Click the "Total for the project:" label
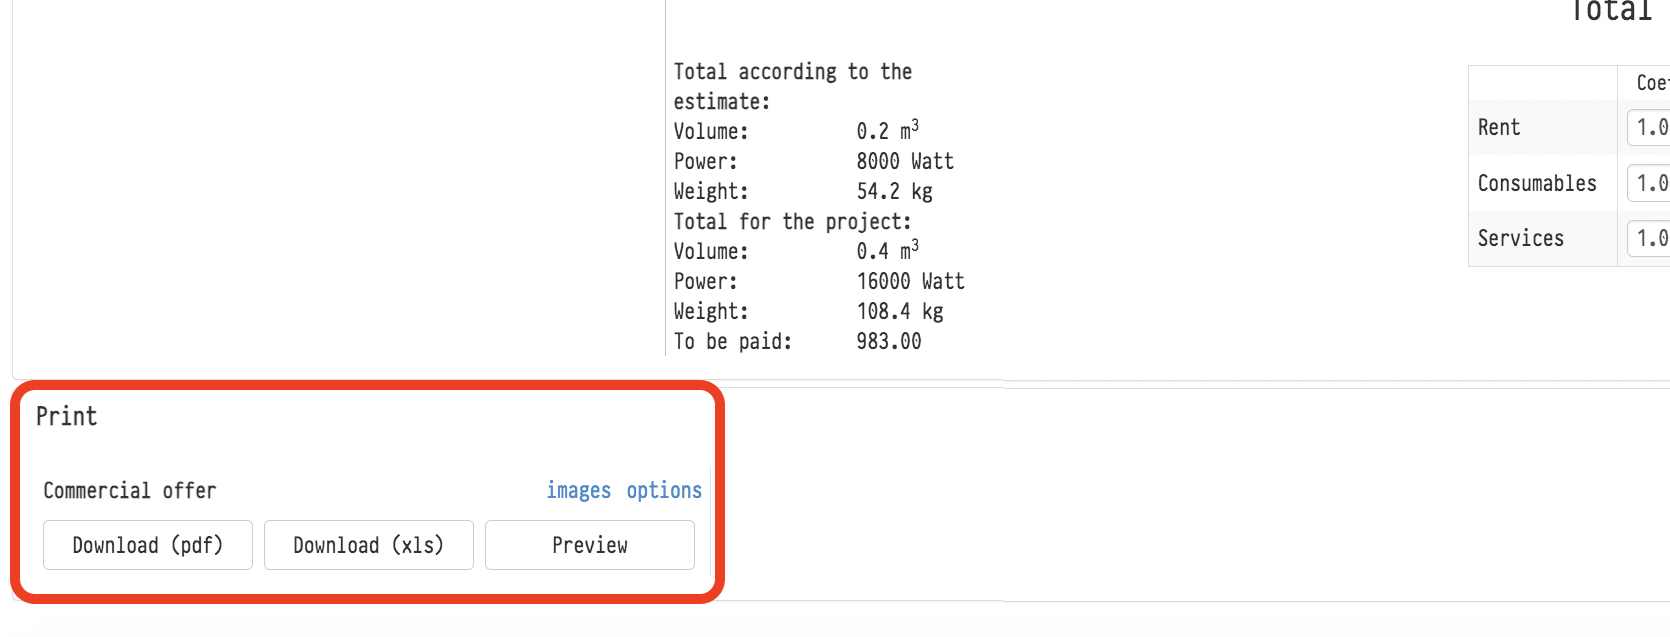1670x637 pixels. coord(792,221)
